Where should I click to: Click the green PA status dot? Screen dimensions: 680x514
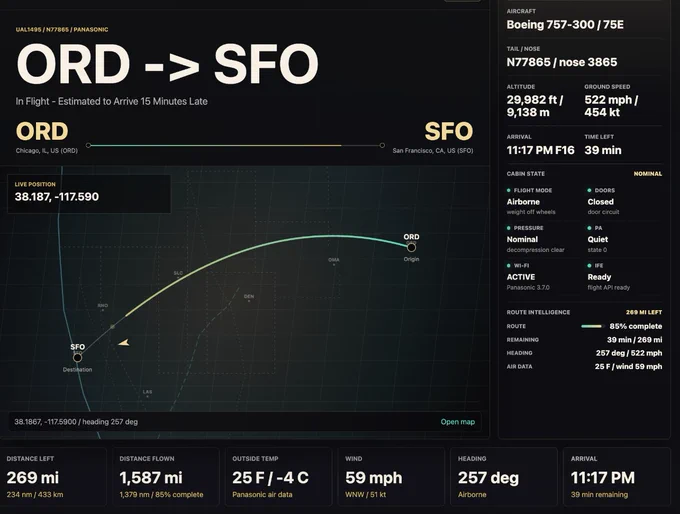click(589, 228)
